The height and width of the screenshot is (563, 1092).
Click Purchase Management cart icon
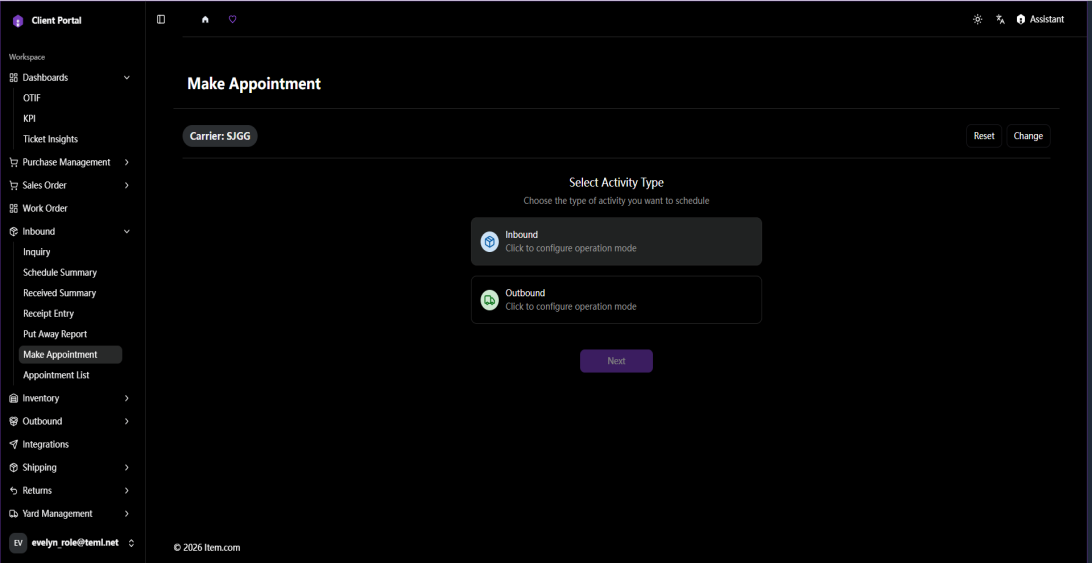(x=13, y=162)
